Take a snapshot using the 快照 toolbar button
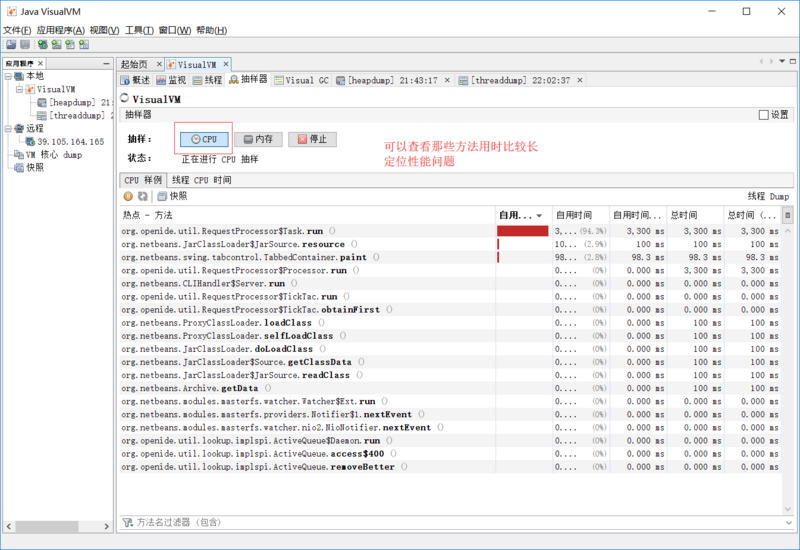 pos(172,196)
